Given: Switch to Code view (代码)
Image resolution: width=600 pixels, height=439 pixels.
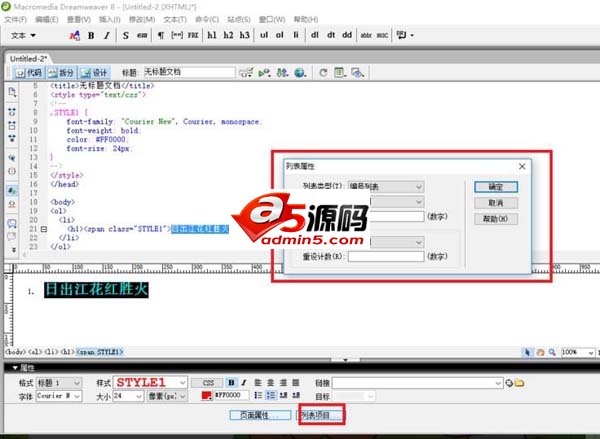Looking at the screenshot, I should [x=29, y=73].
